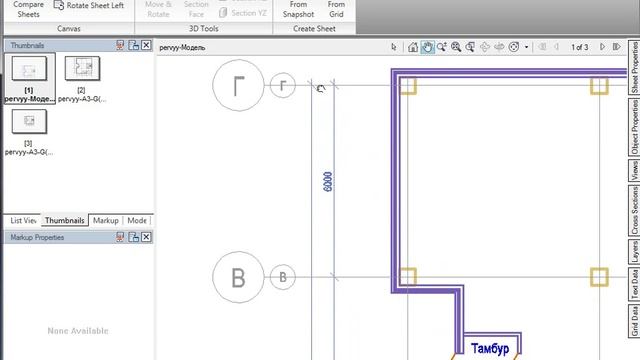This screenshot has width=640, height=360.
Task: Click the 6000 dimension text
Action: click(328, 182)
